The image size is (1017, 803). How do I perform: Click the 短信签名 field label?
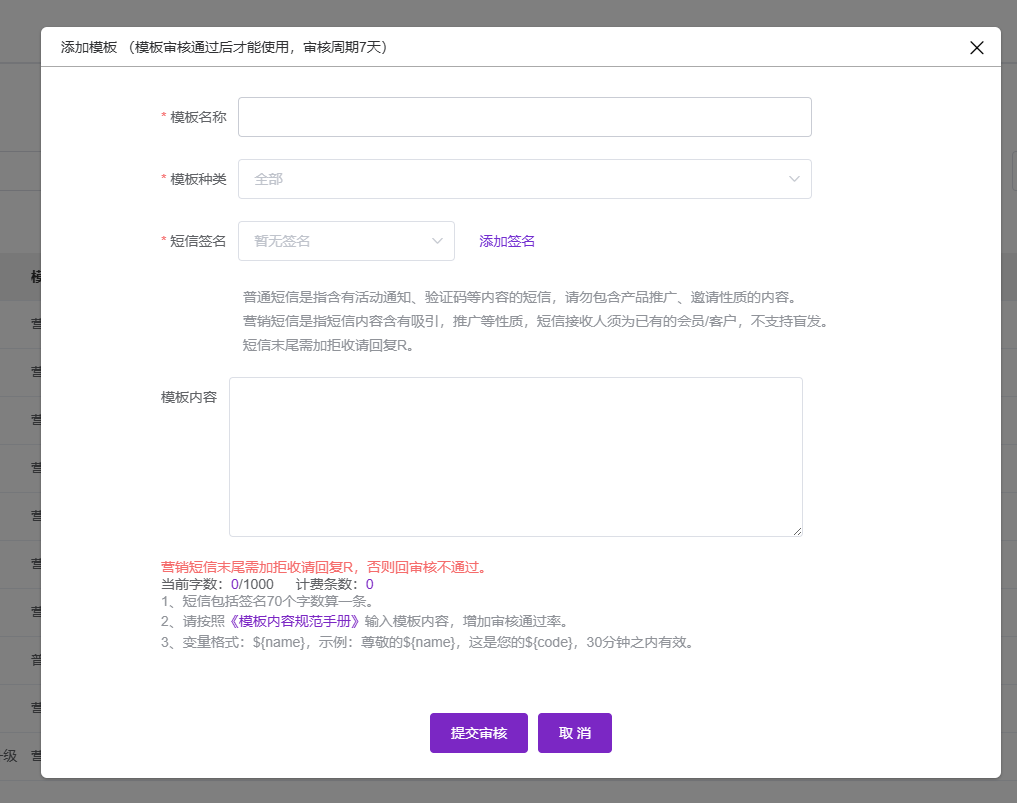[198, 241]
